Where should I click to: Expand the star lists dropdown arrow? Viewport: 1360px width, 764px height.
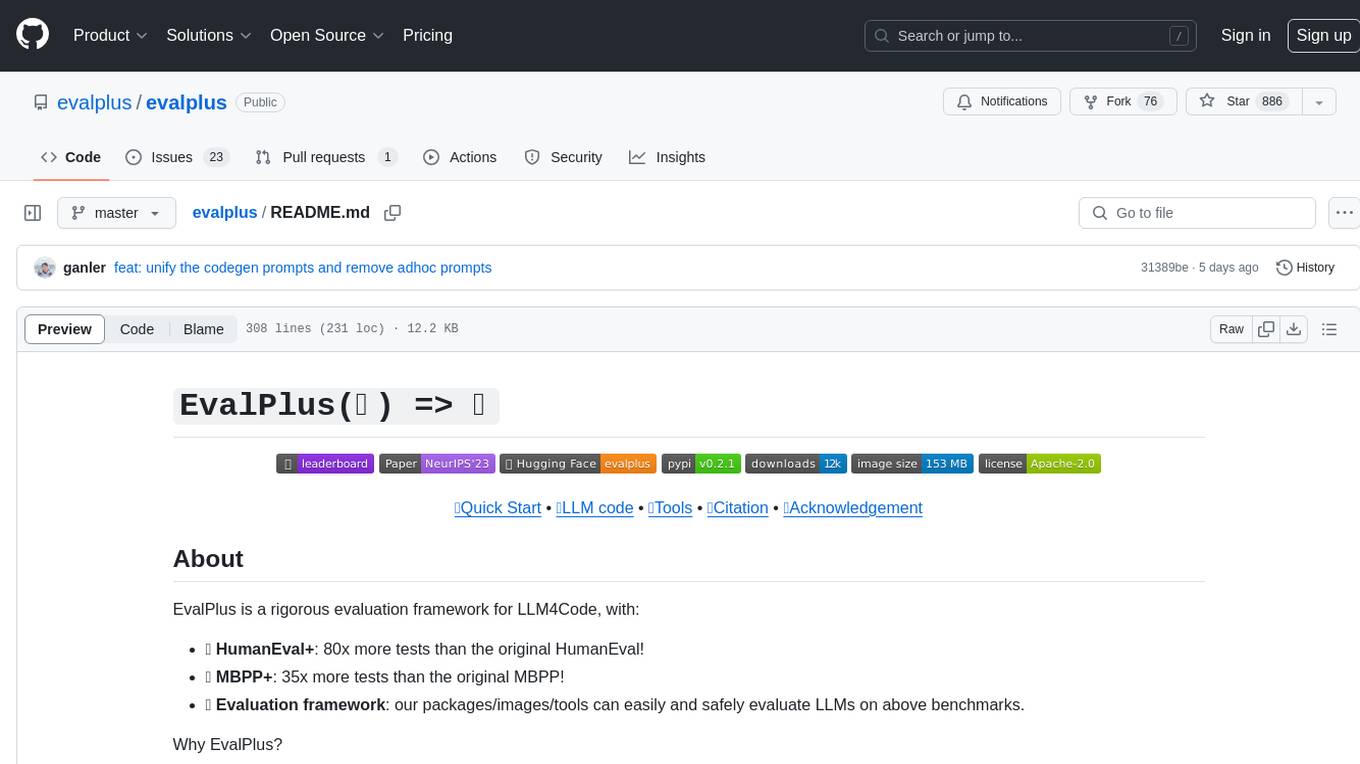[1319, 102]
